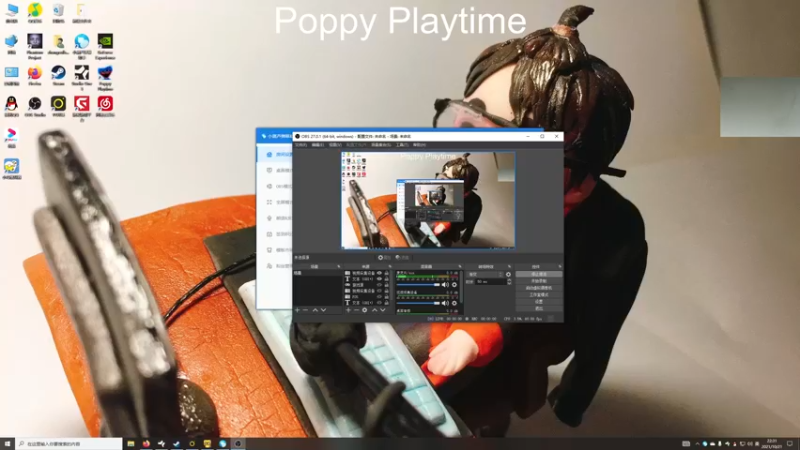Open the OBS View menu
Image resolution: width=800 pixels, height=450 pixels.
click(335, 145)
